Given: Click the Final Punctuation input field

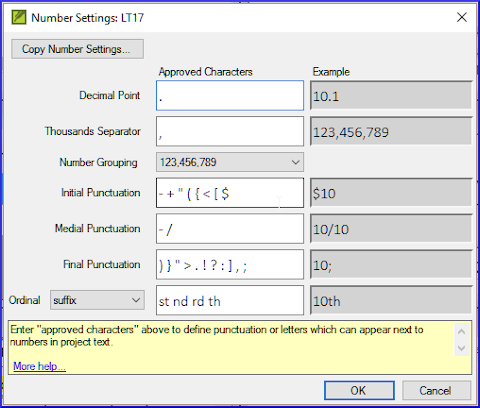Looking at the screenshot, I should (230, 265).
